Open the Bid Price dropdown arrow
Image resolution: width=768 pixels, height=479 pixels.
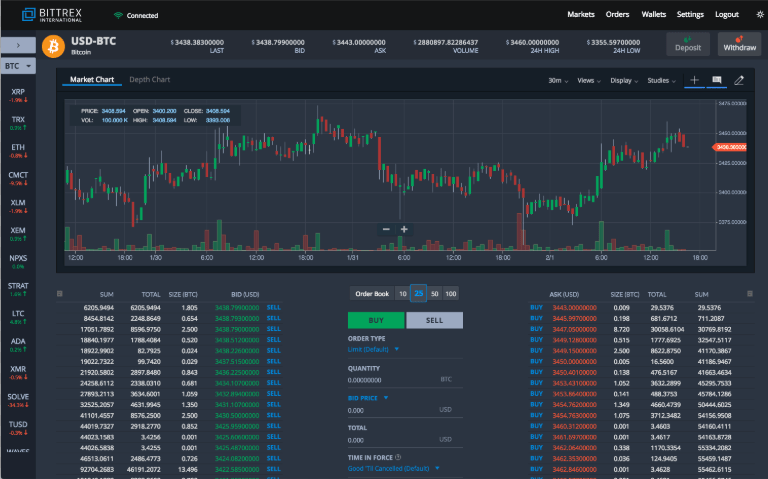pos(386,398)
